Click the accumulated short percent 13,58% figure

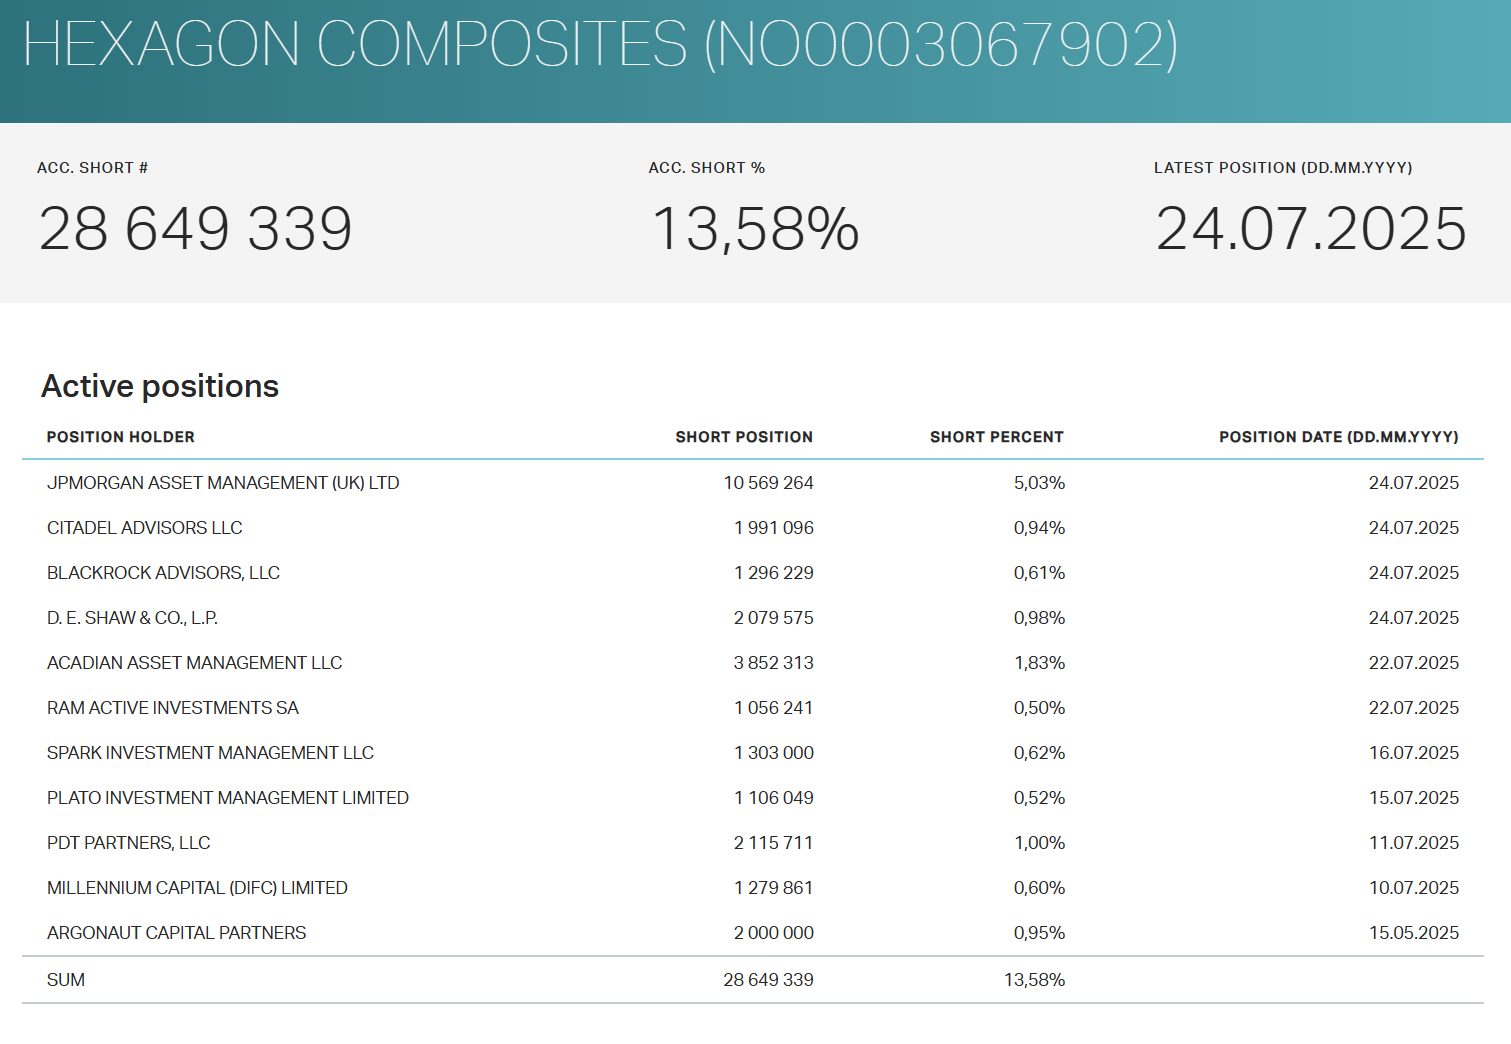coord(755,228)
